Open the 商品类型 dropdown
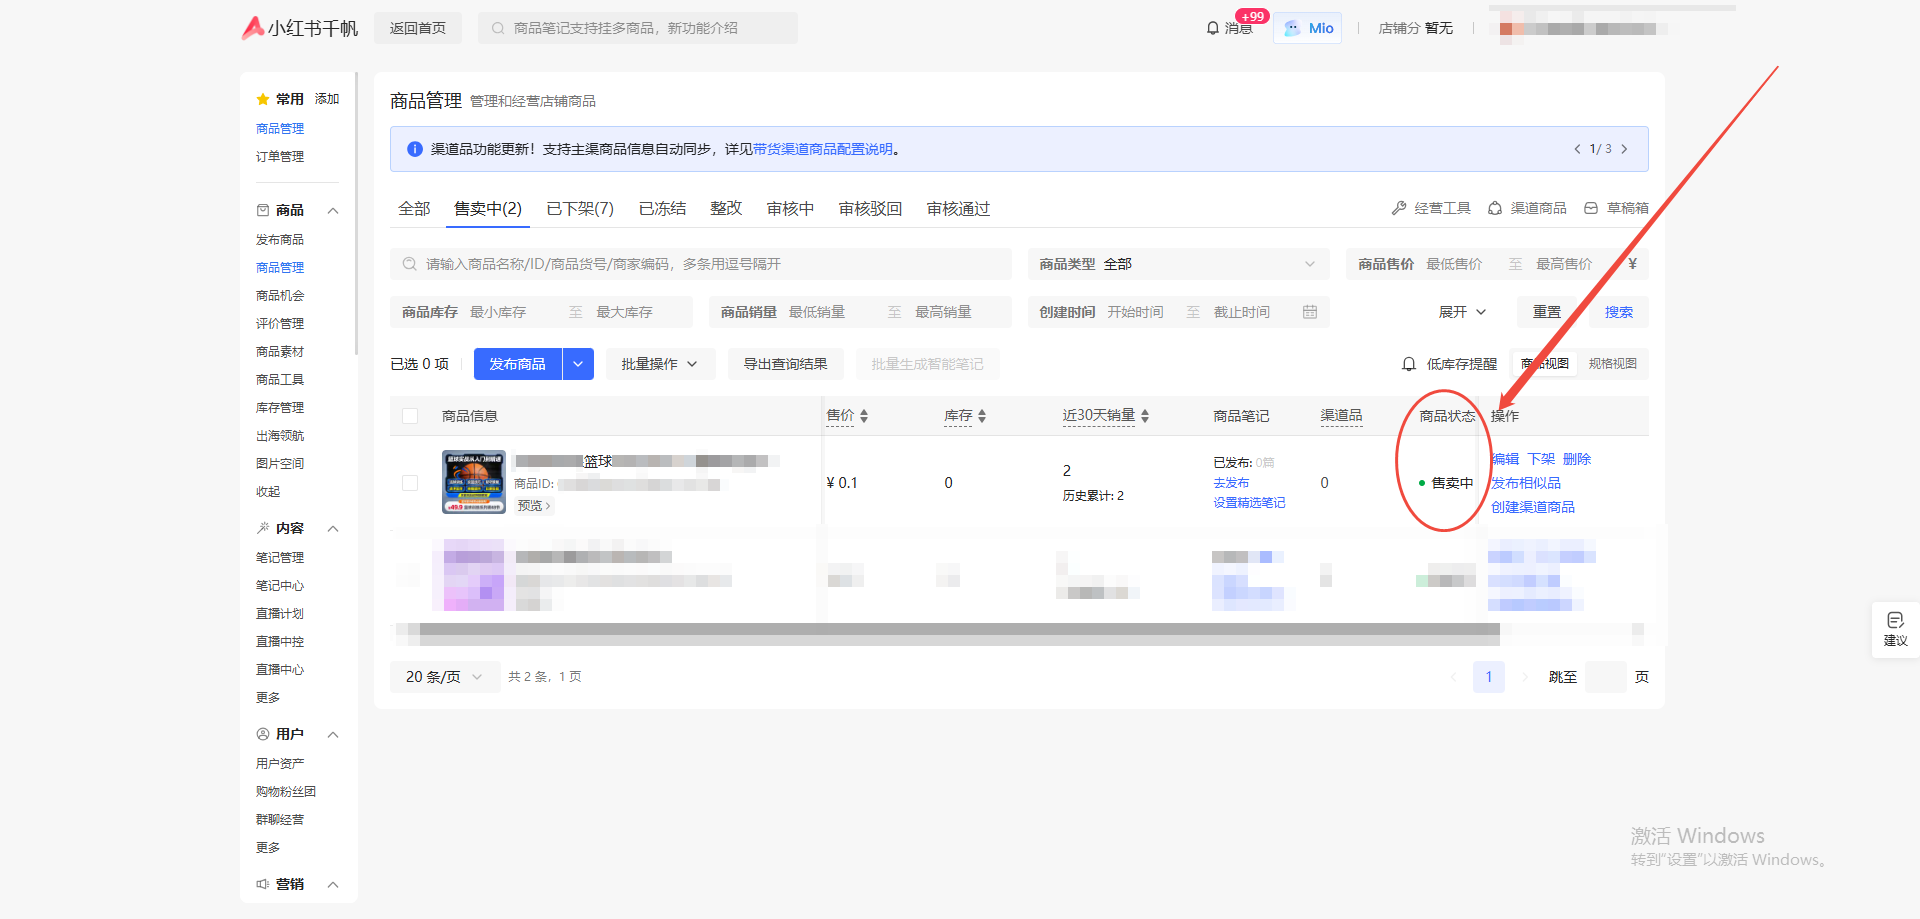The image size is (1920, 919). point(1178,264)
